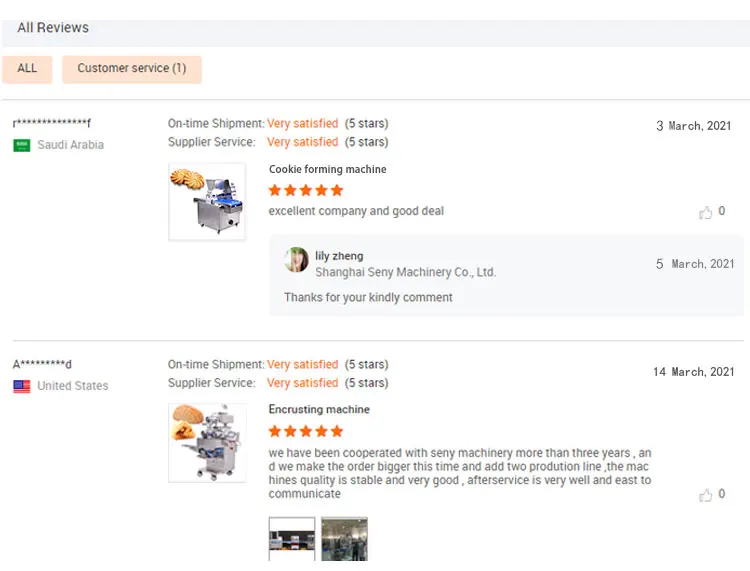This screenshot has height=571, width=750.
Task: Click Shanghai Seny Machinery Co., Ltd. name
Action: (405, 272)
